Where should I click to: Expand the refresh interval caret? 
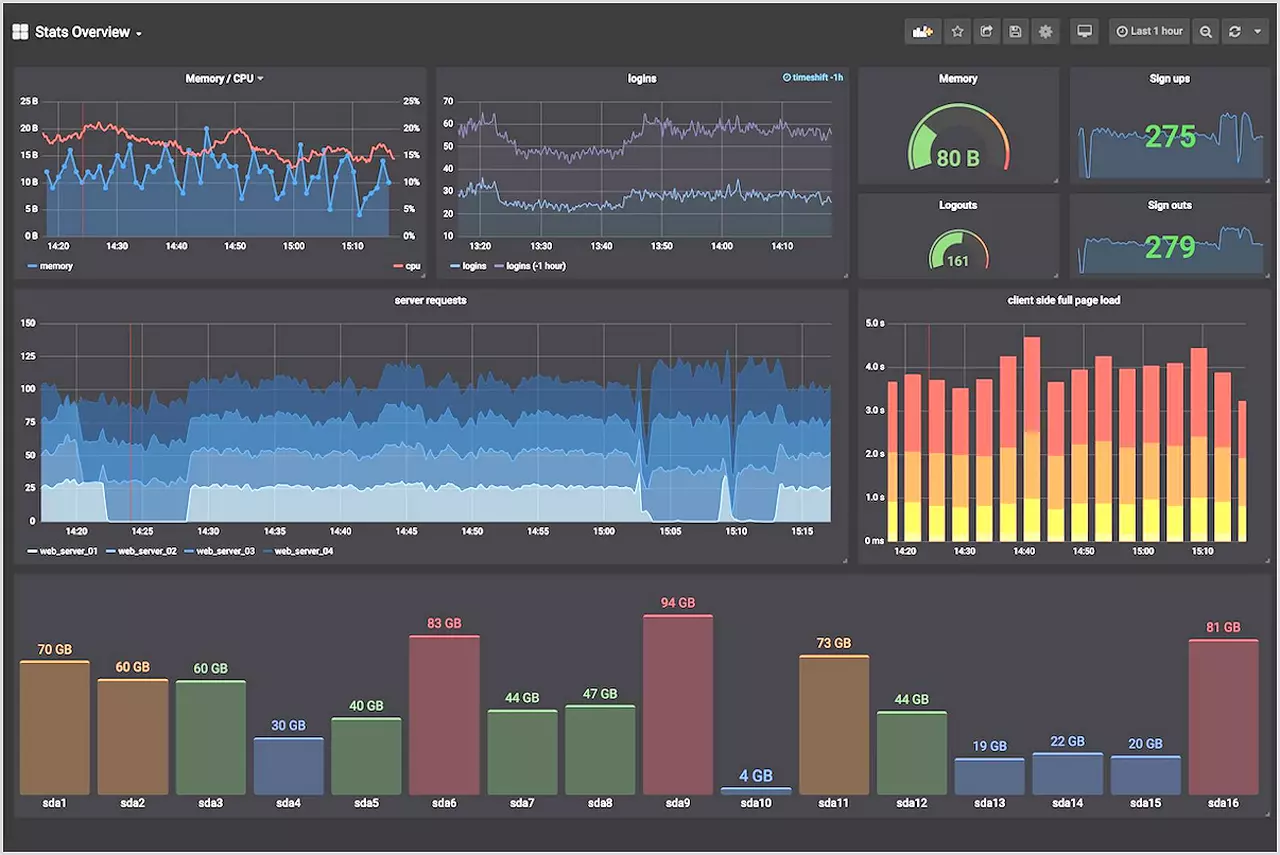1257,32
